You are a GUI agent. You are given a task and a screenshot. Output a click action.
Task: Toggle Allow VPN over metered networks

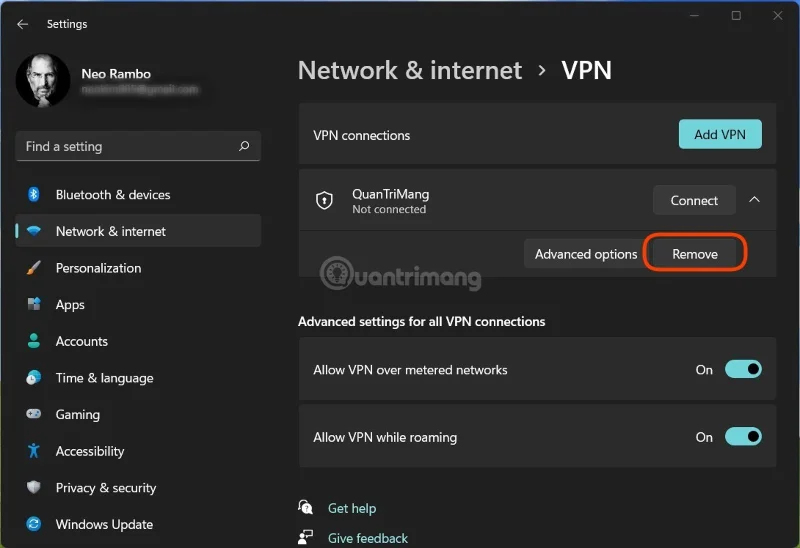[743, 369]
